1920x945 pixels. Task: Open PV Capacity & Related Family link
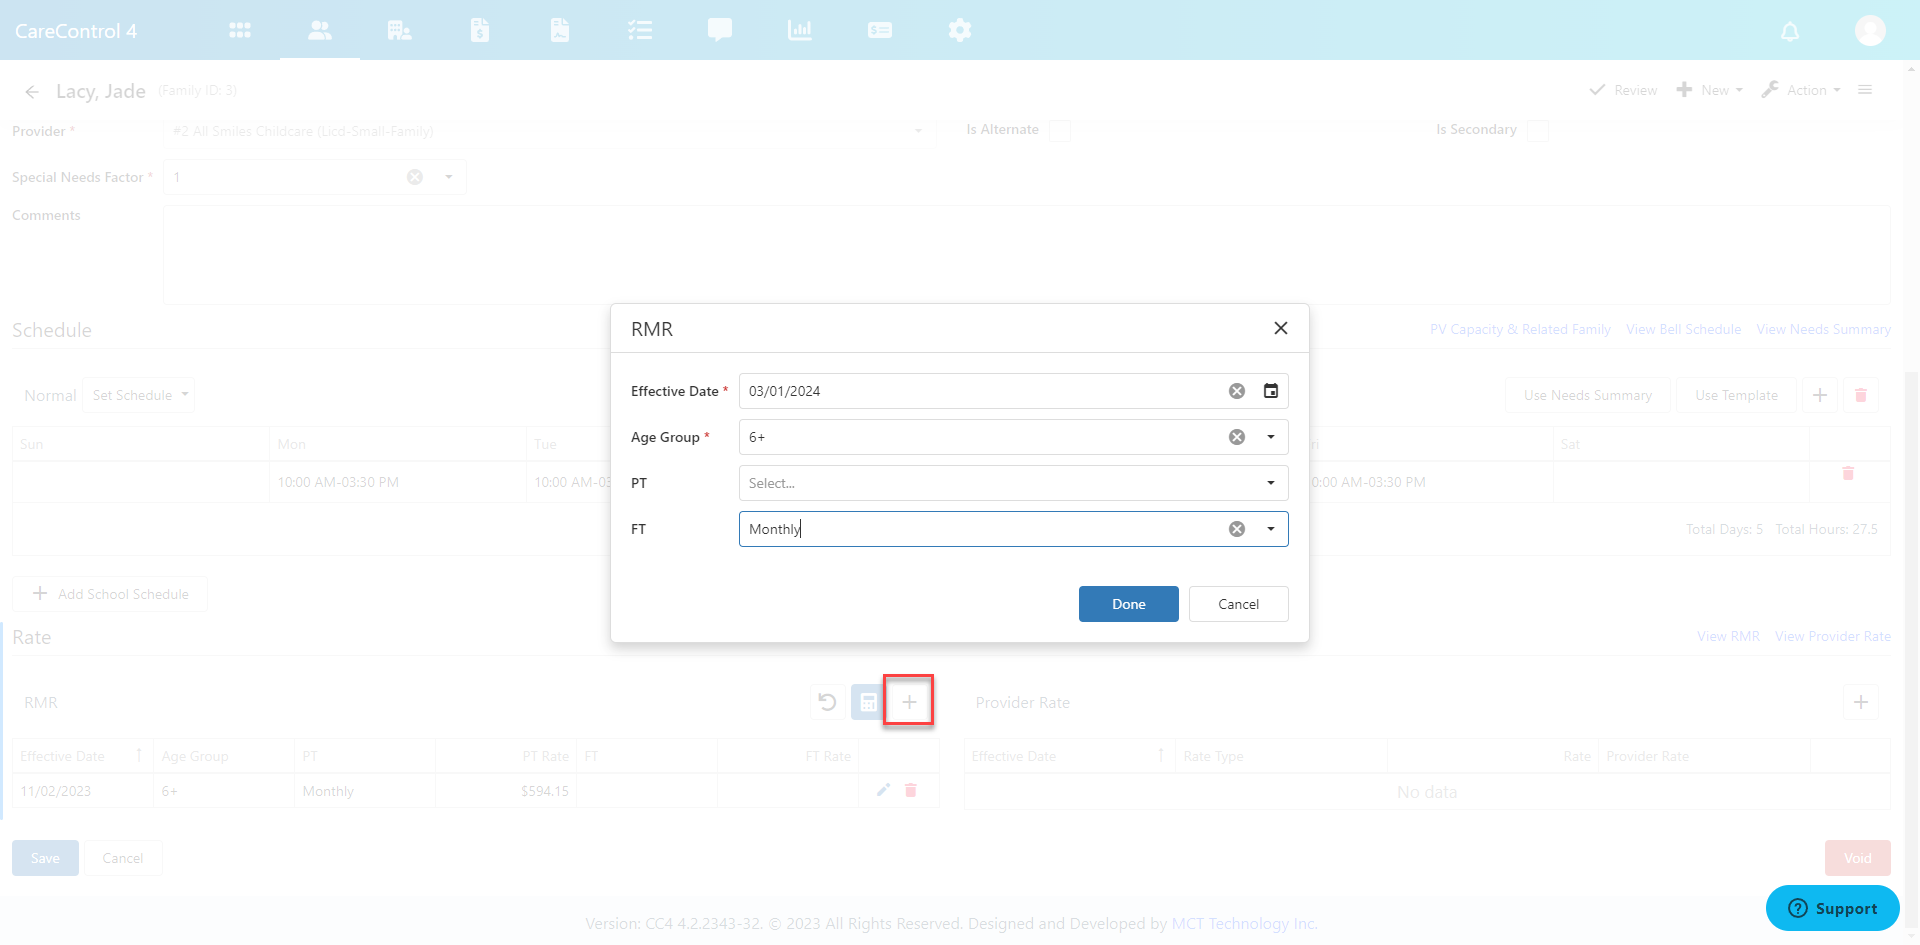tap(1520, 329)
